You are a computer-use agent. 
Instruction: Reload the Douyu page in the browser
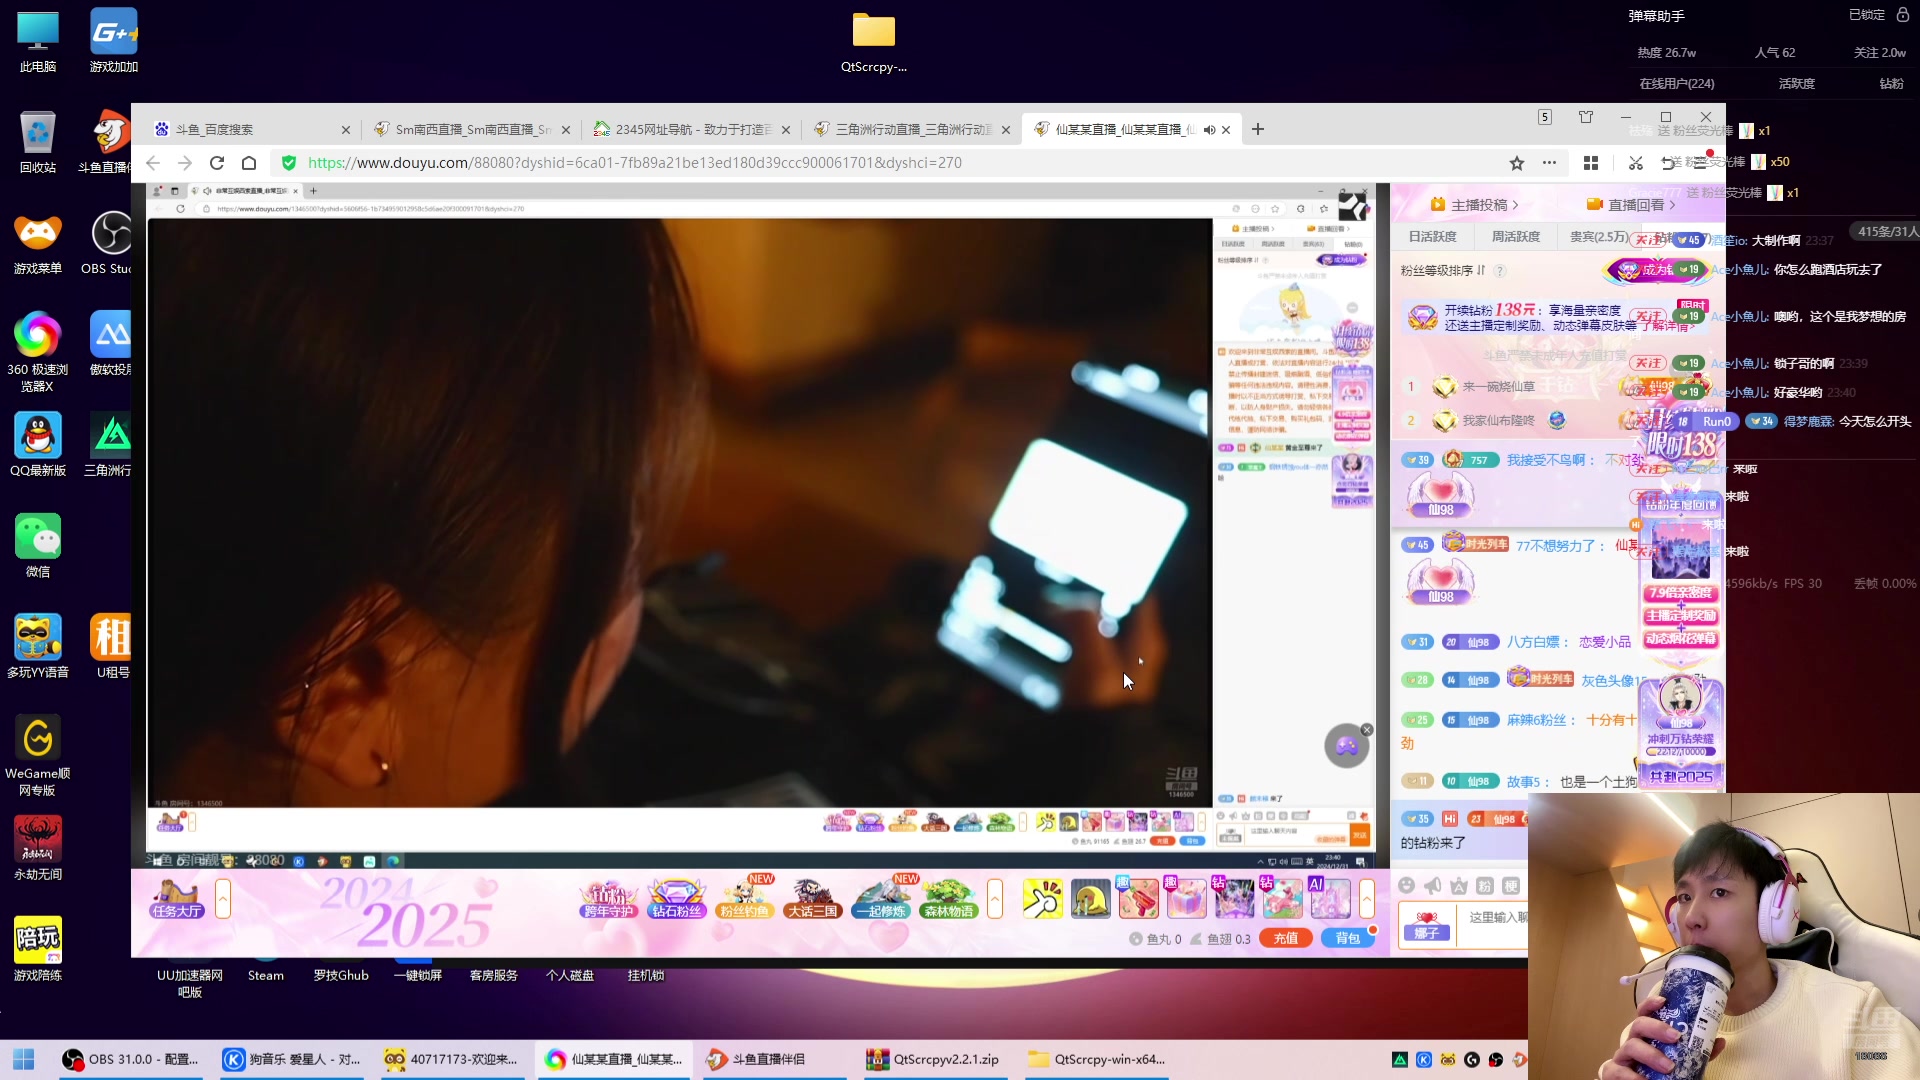(x=217, y=162)
